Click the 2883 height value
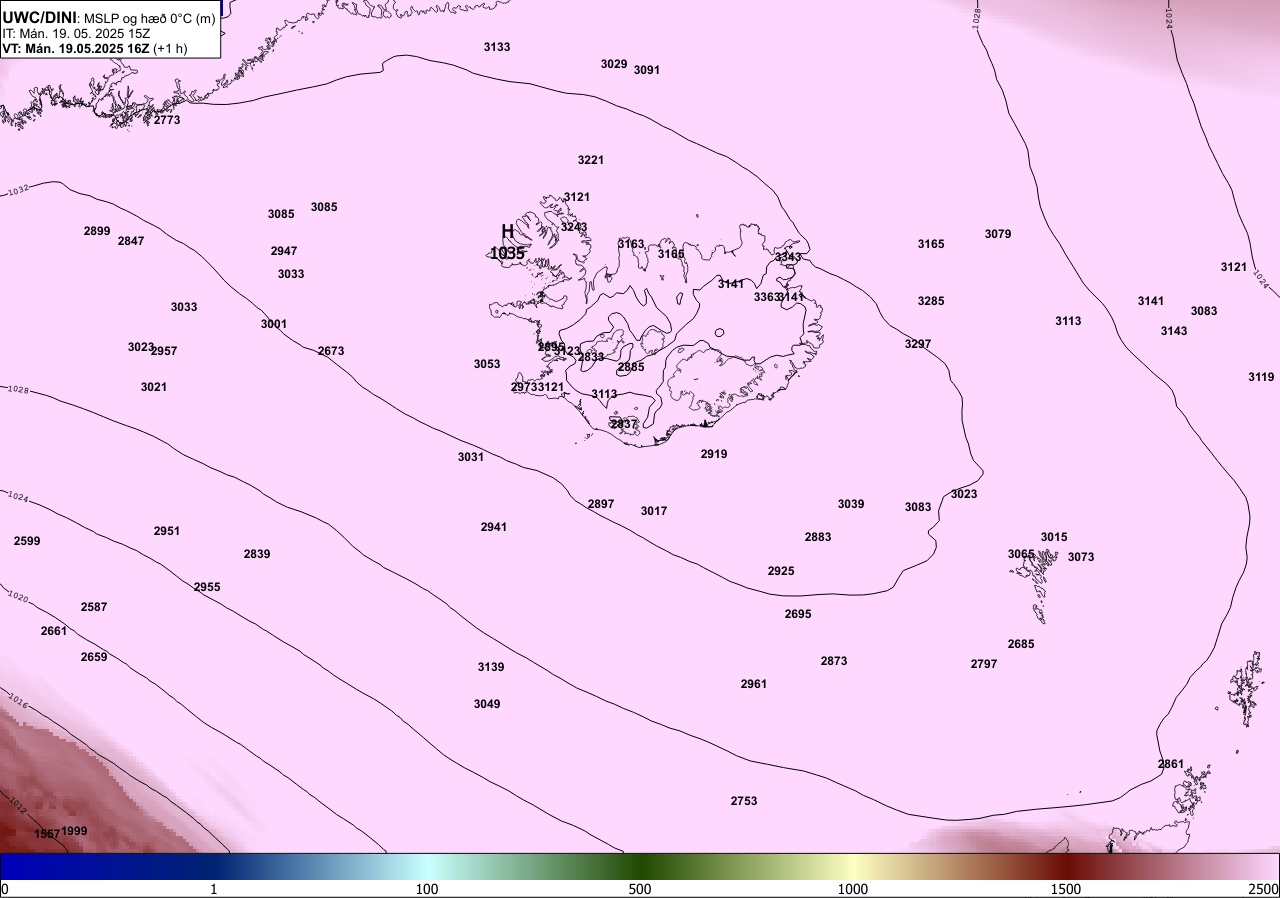 [x=818, y=537]
